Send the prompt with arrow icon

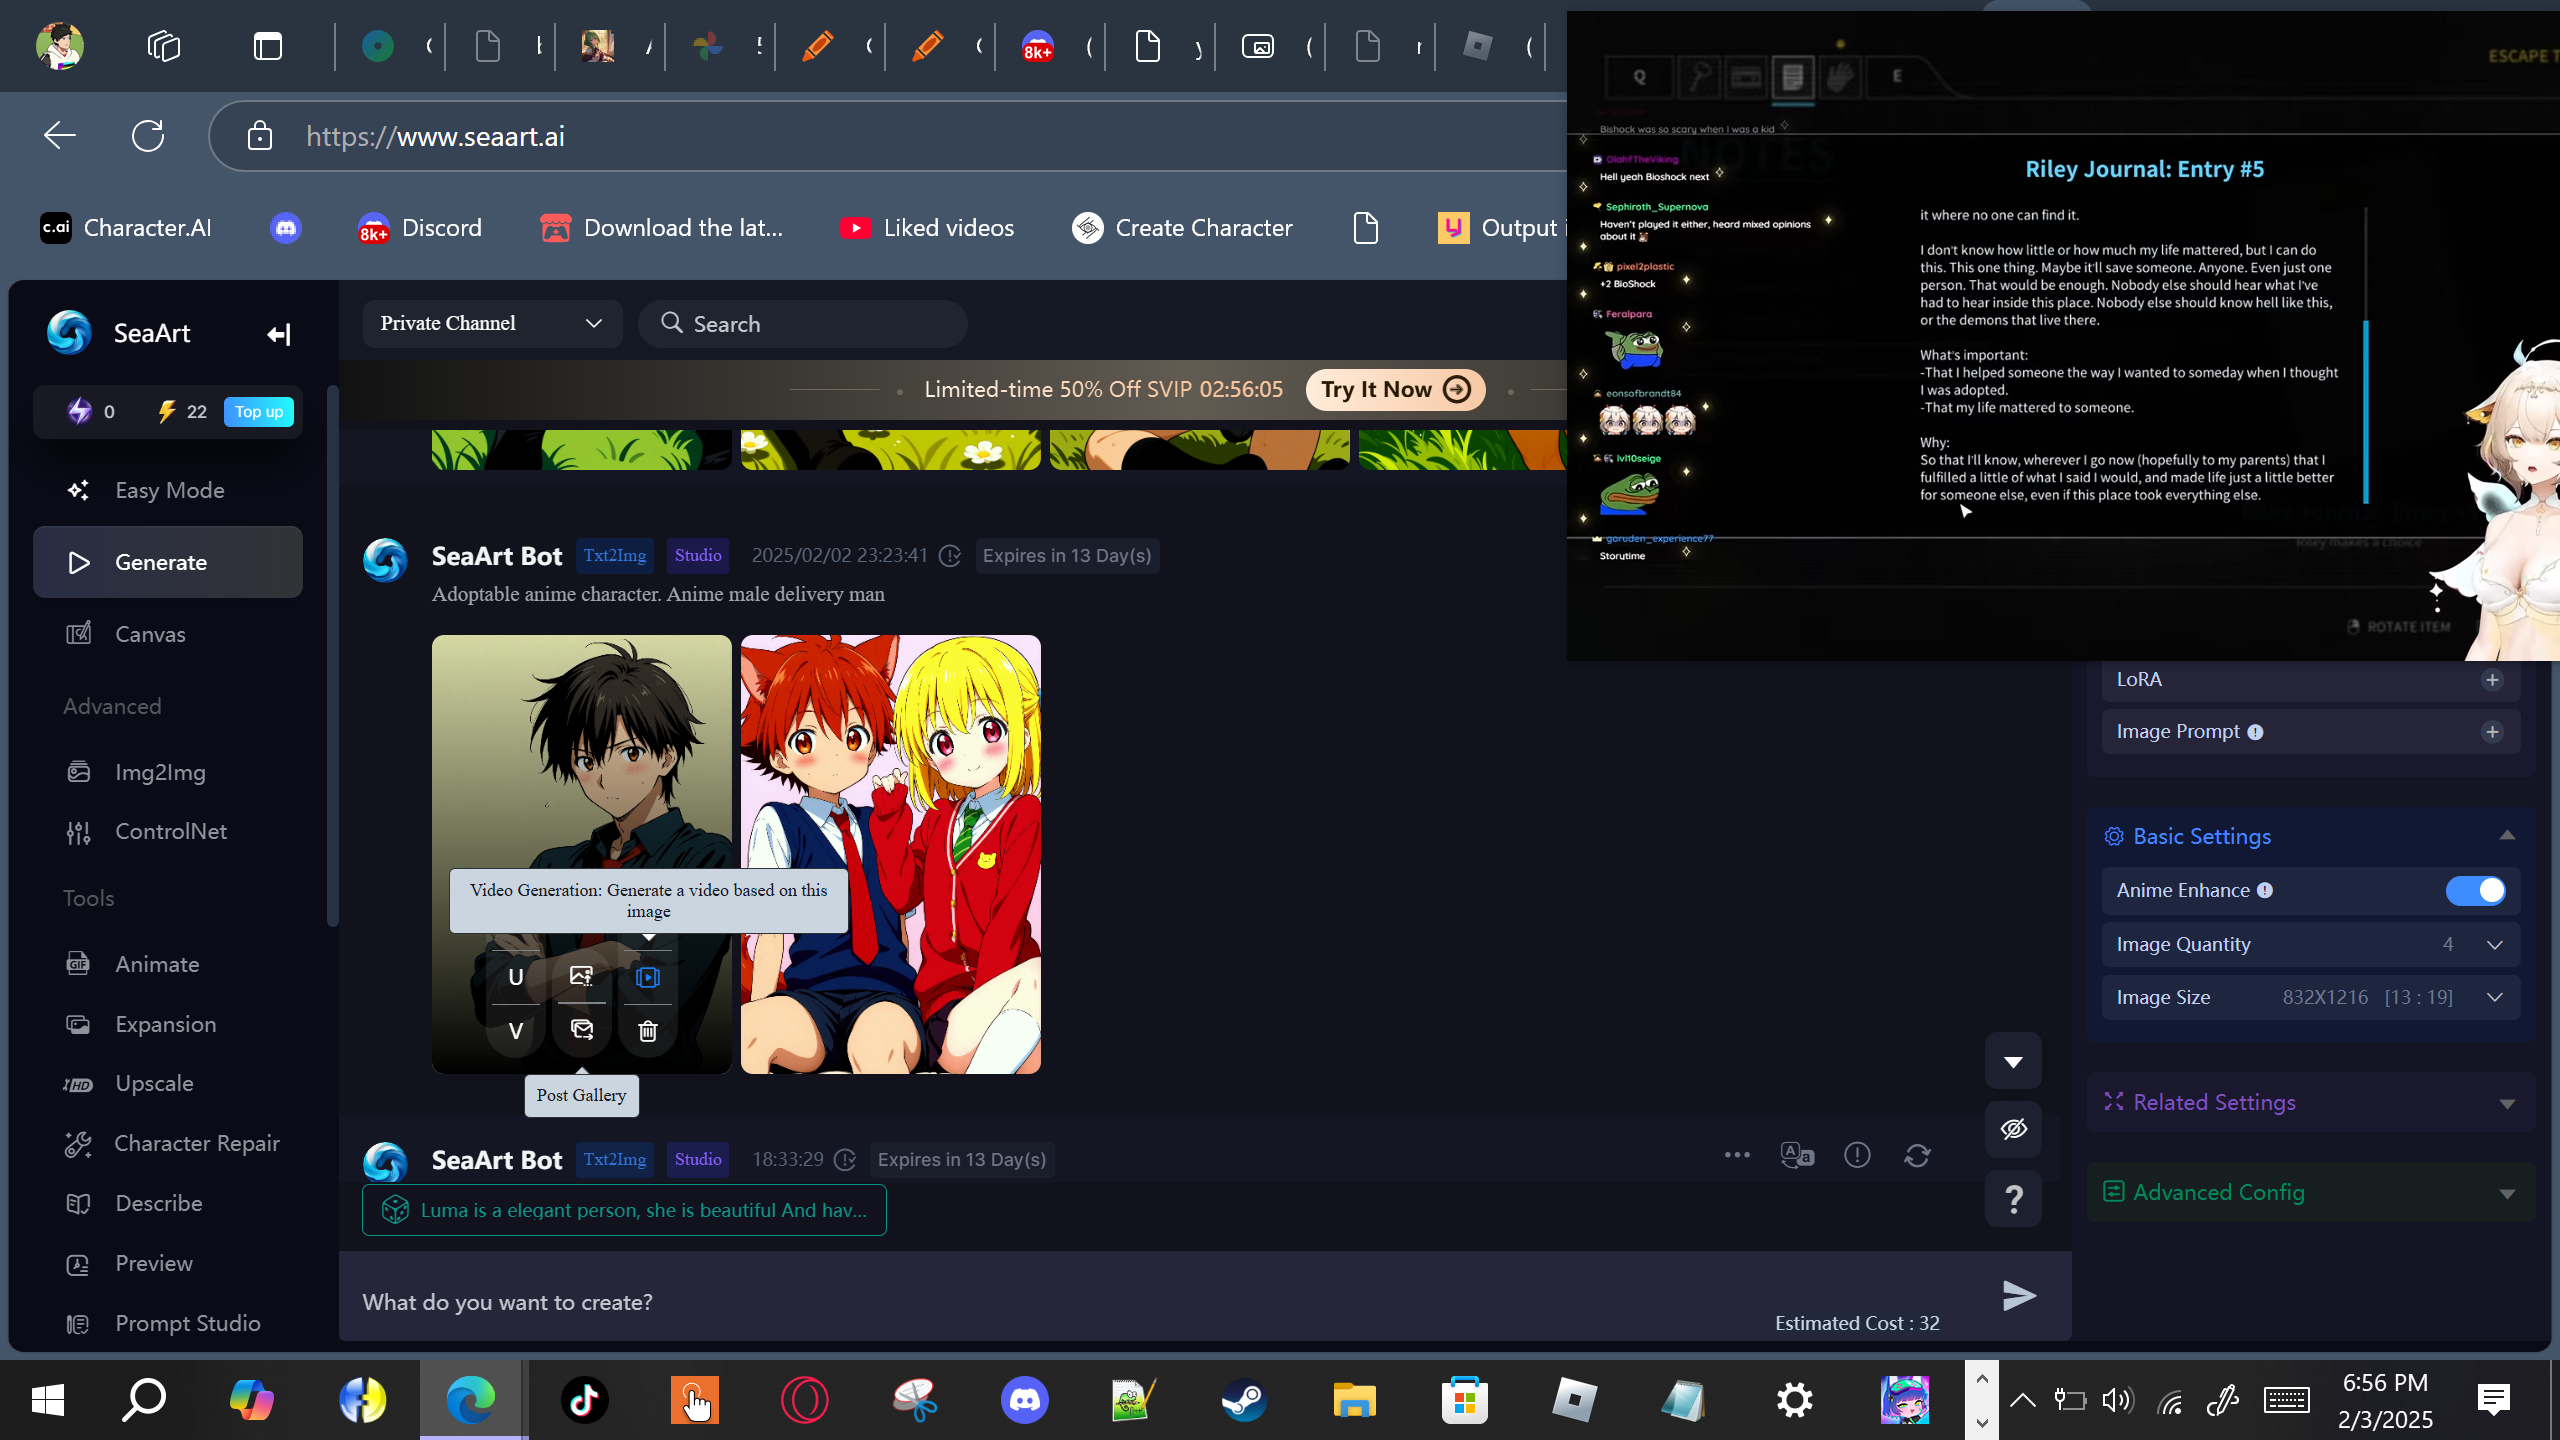pos(2019,1295)
